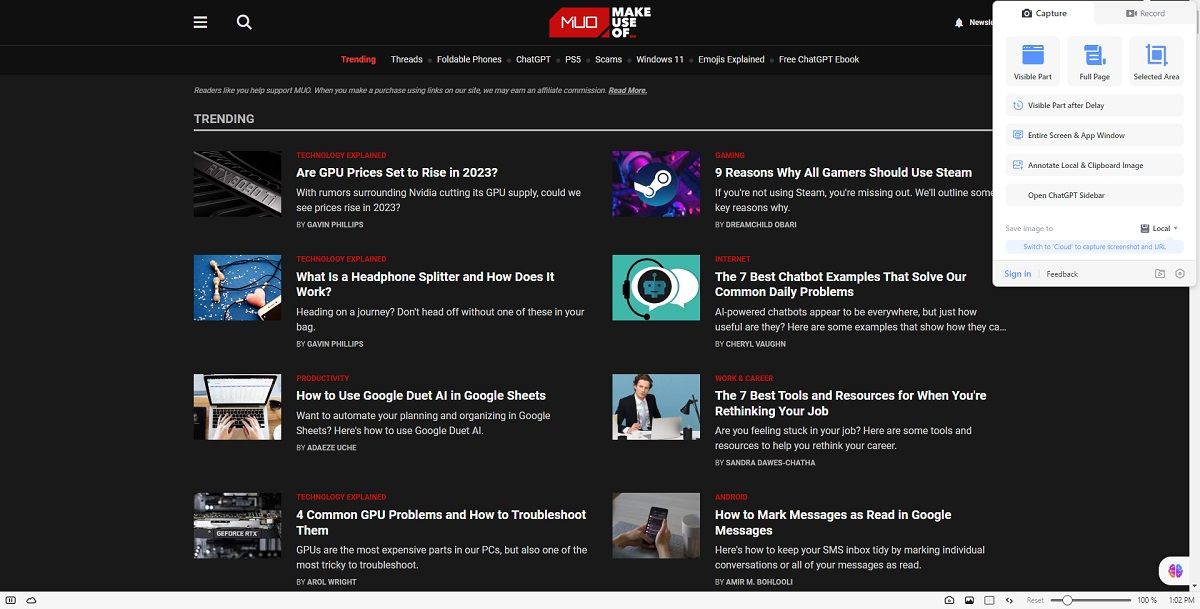Open 'How to Use Google Duet AI' headline
Screen dimensions: 1200x609
(x=421, y=396)
